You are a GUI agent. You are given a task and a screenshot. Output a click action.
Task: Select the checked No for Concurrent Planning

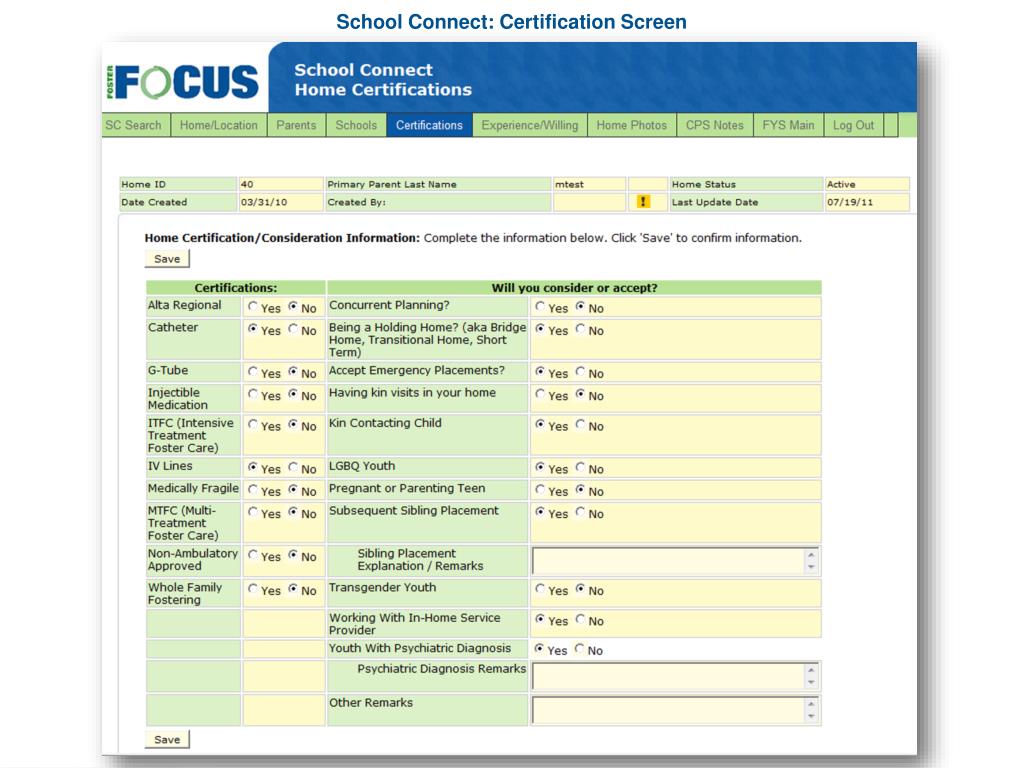[x=581, y=306]
